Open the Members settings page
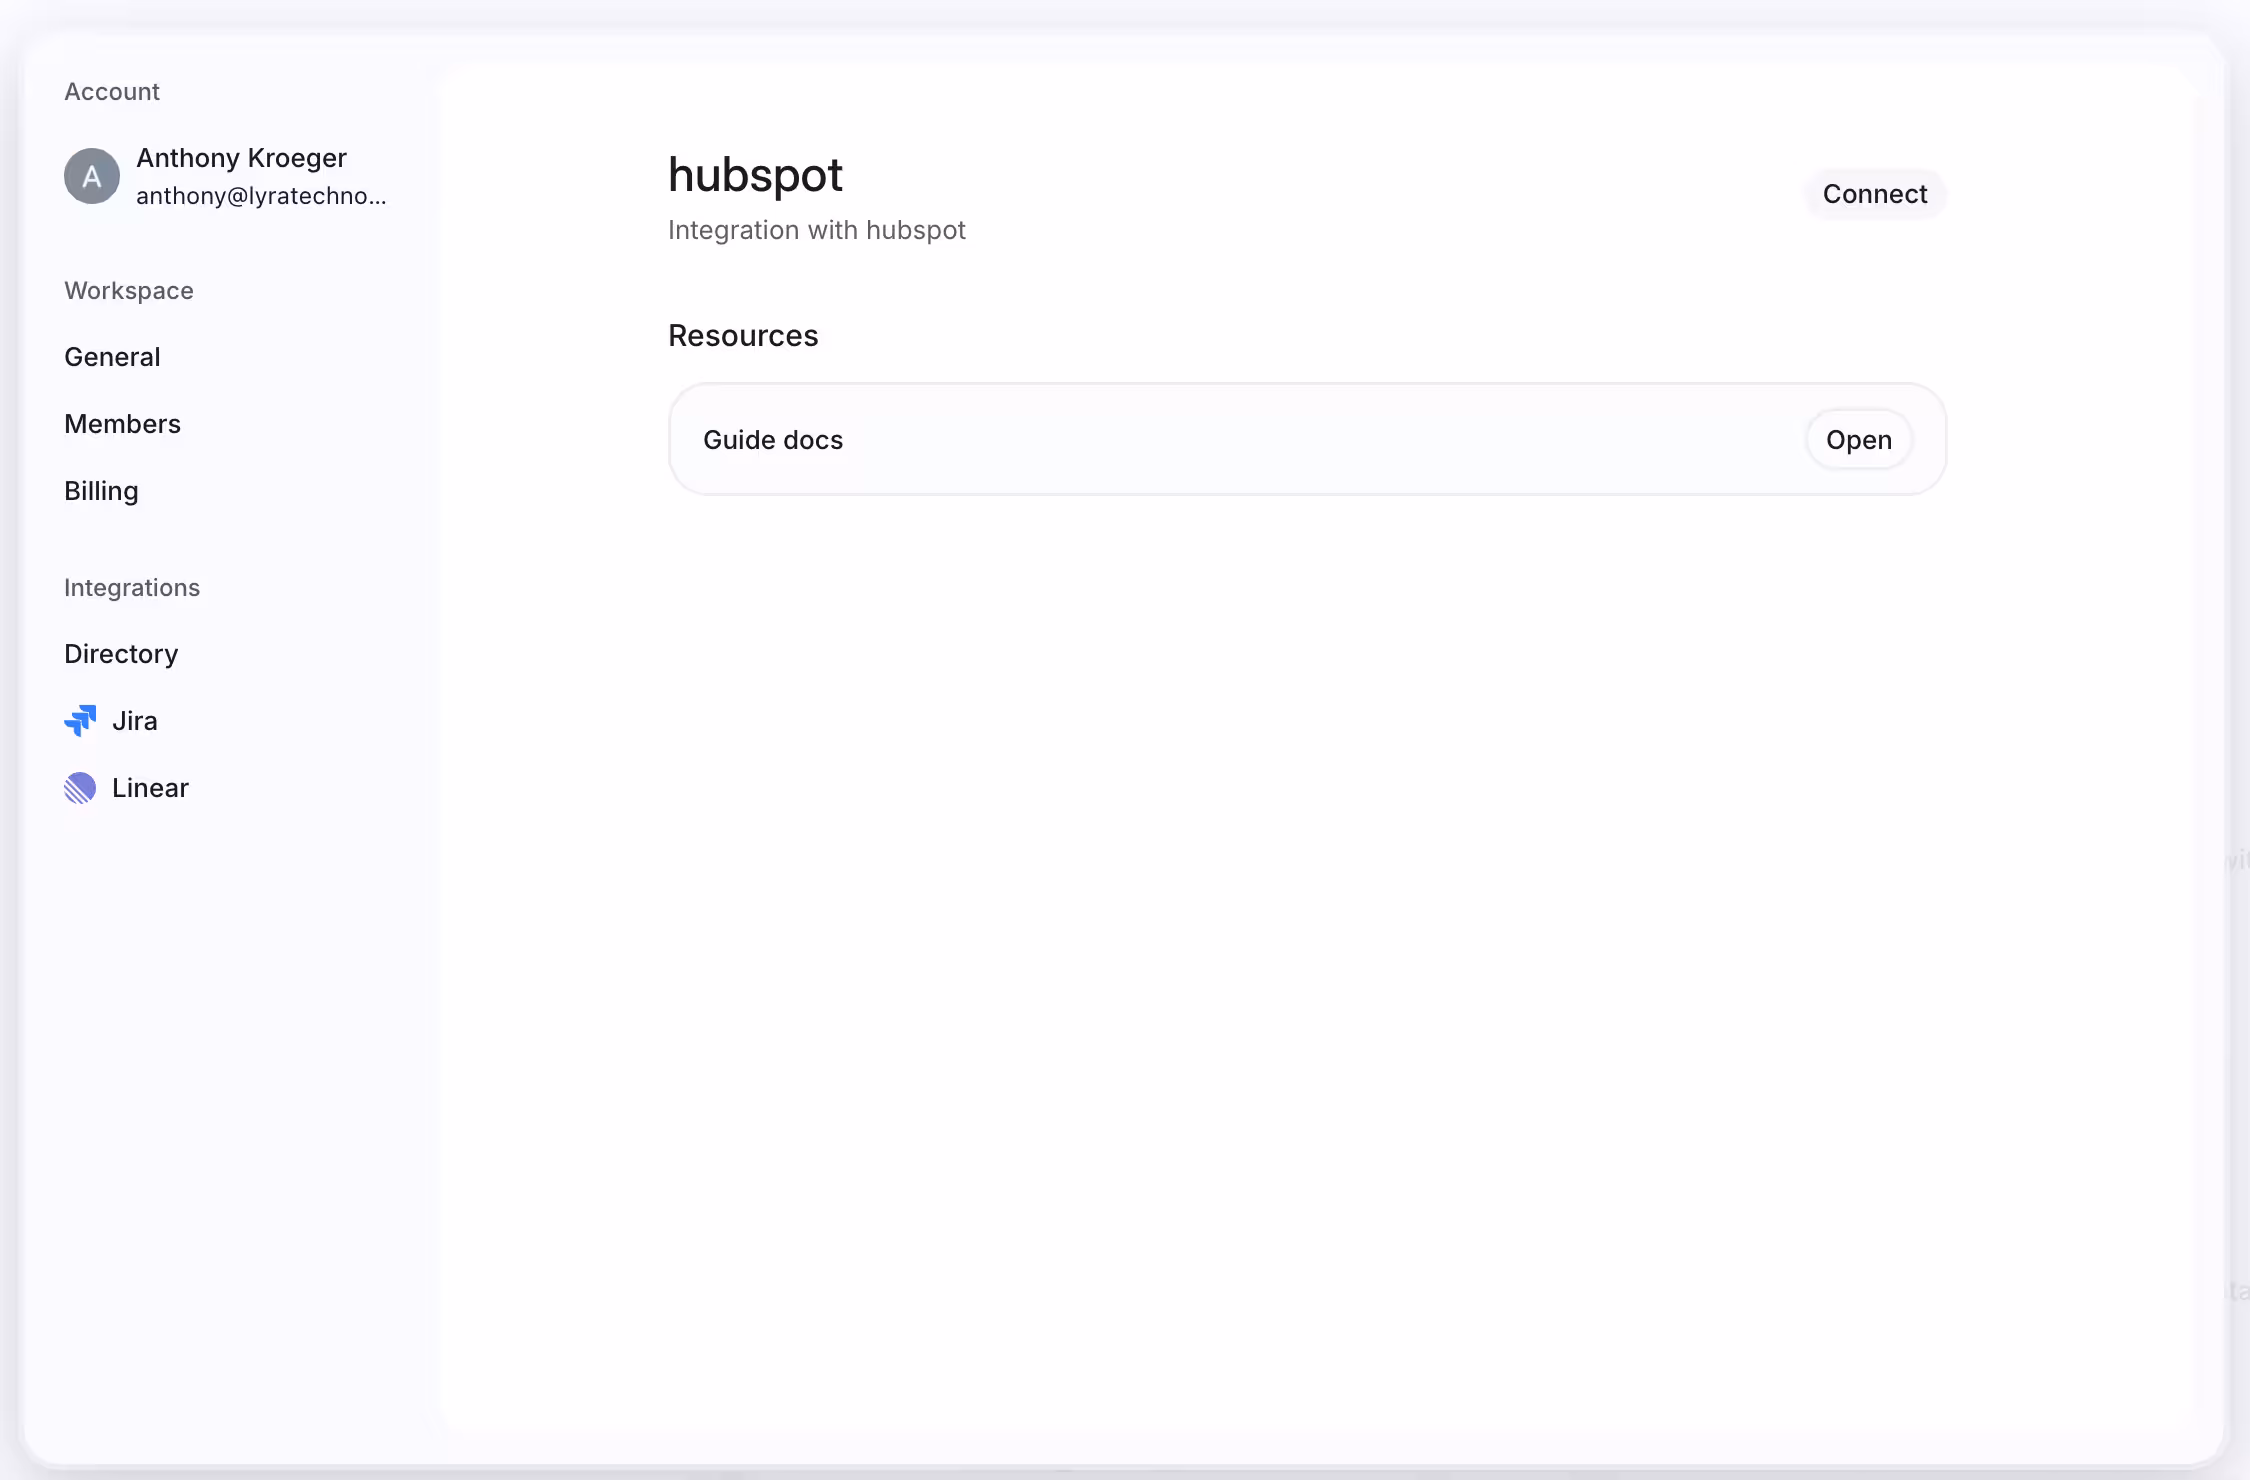 pos(122,424)
